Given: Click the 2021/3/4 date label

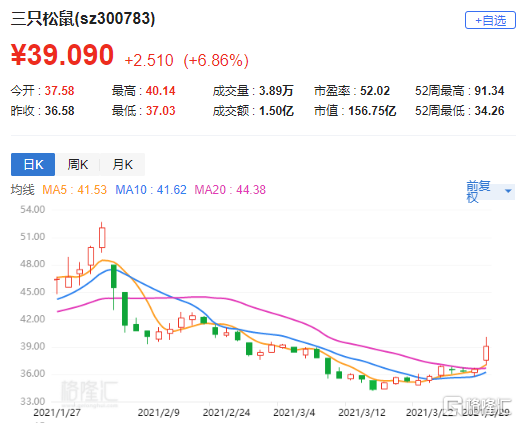Looking at the screenshot, I should pos(294,412).
